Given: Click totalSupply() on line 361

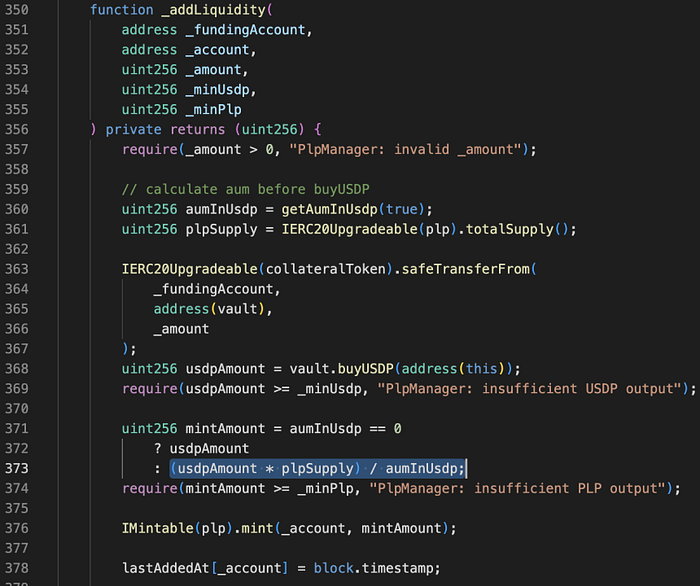Looking at the screenshot, I should [x=517, y=229].
